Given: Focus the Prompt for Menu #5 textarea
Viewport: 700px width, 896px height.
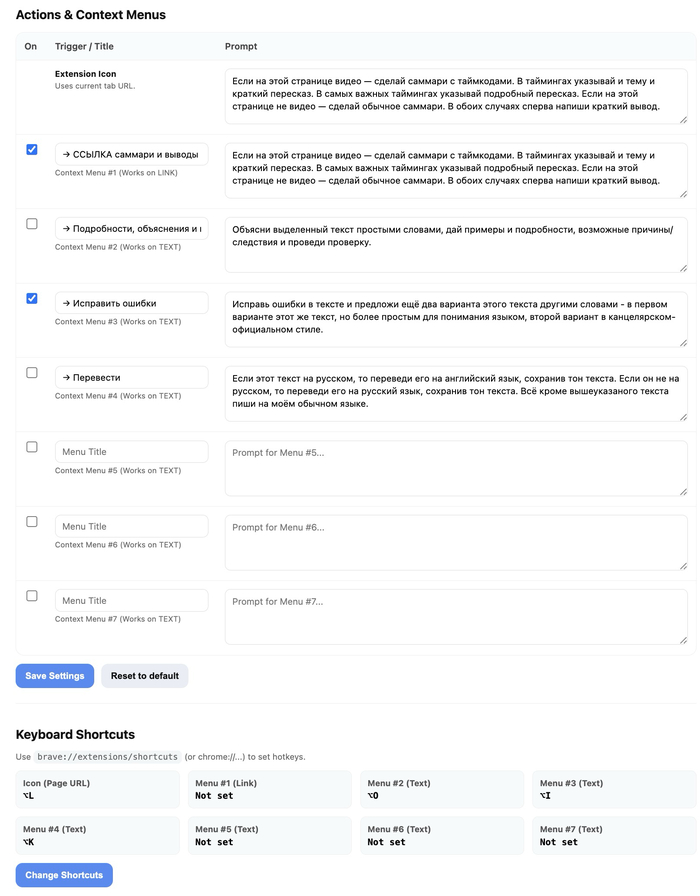Looking at the screenshot, I should (455, 467).
